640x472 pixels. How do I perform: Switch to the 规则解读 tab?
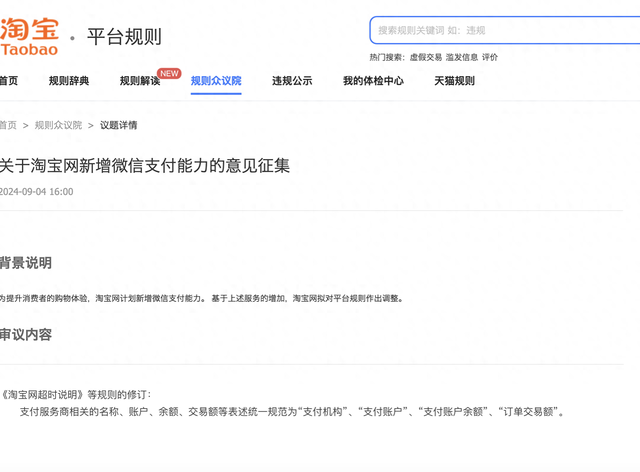[139, 81]
